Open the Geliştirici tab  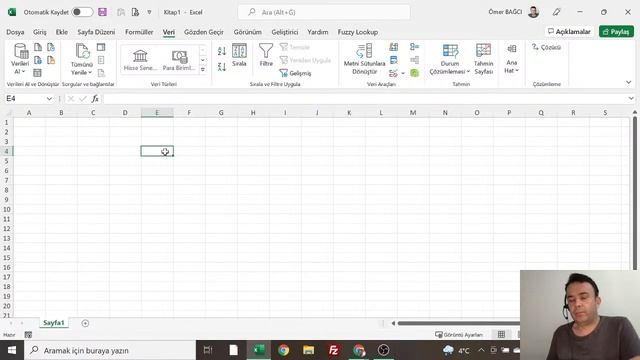tap(285, 32)
